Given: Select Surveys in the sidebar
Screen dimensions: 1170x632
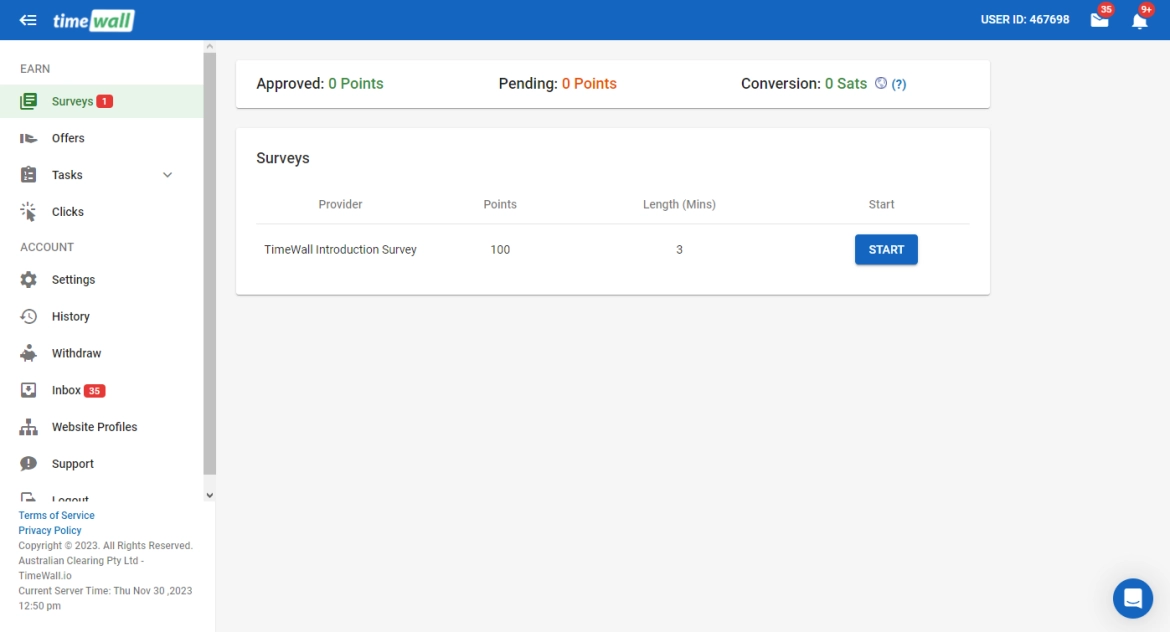Looking at the screenshot, I should click(72, 102).
